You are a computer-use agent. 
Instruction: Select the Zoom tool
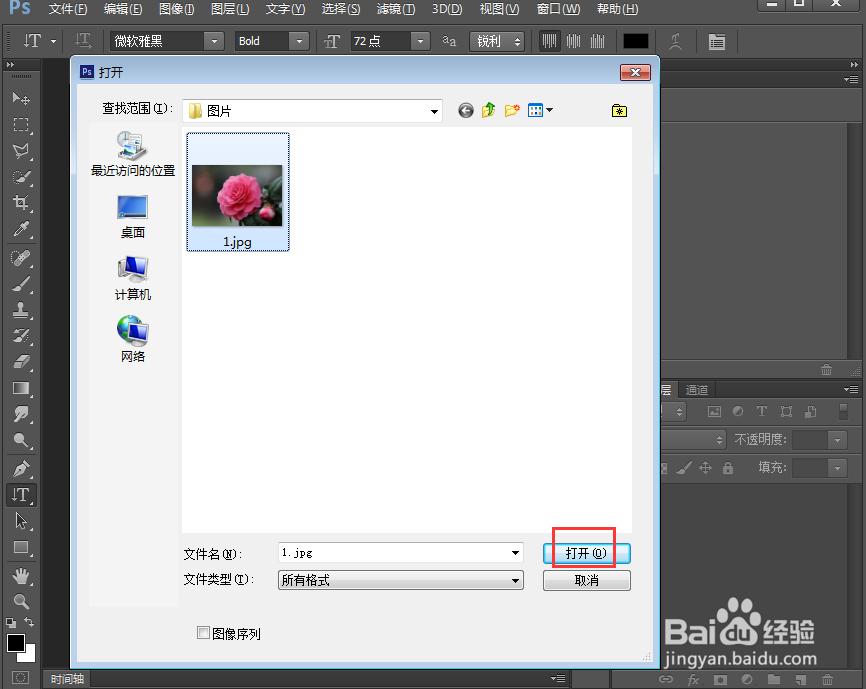pyautogui.click(x=21, y=601)
